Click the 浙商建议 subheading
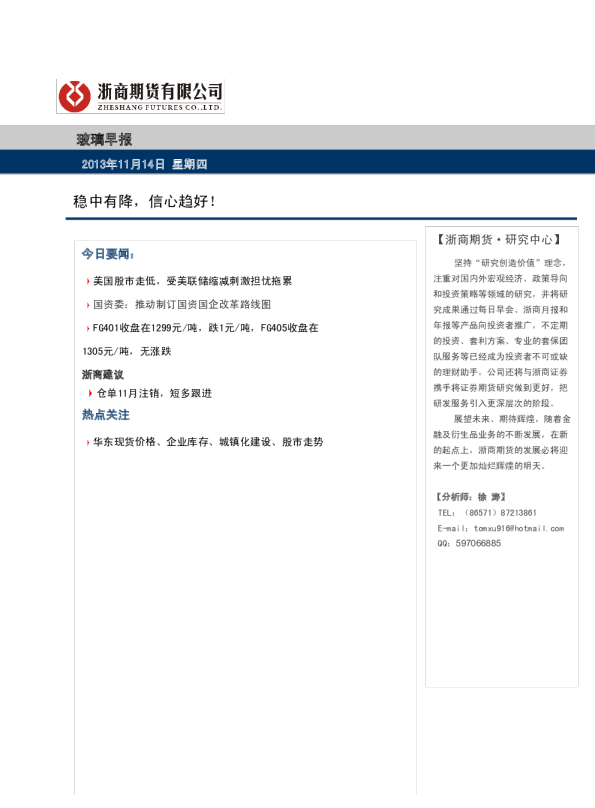 (x=103, y=375)
